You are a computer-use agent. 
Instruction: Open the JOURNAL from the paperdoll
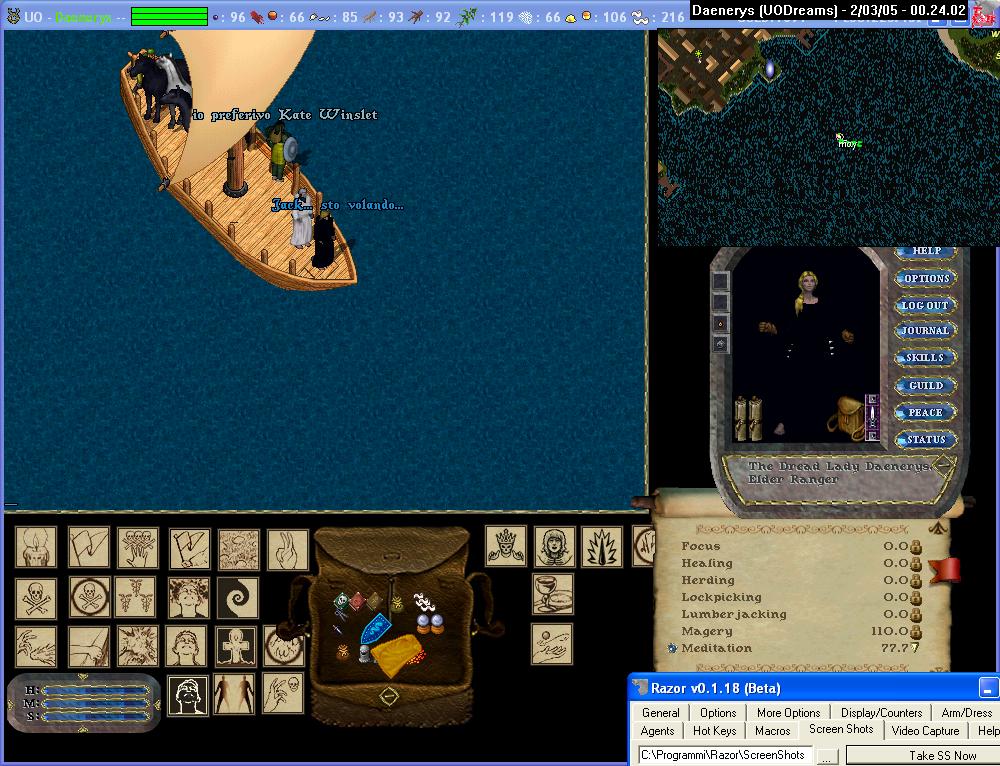[x=925, y=330]
